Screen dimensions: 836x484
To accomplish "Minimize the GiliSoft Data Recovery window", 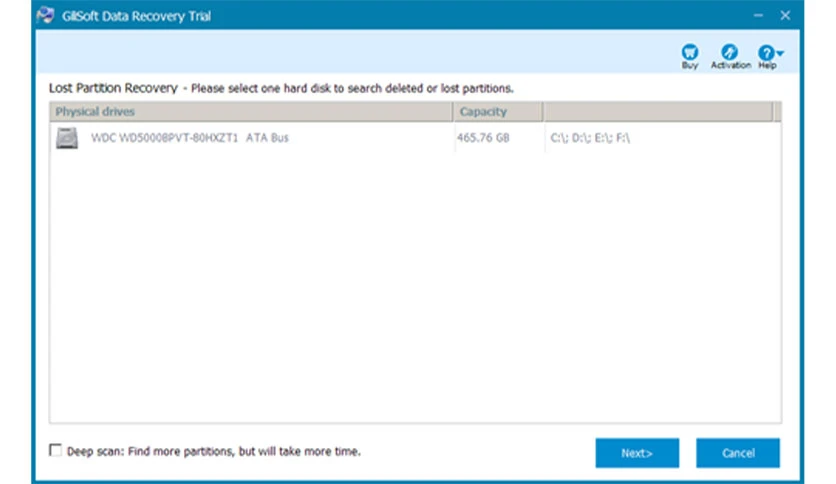I will [758, 15].
